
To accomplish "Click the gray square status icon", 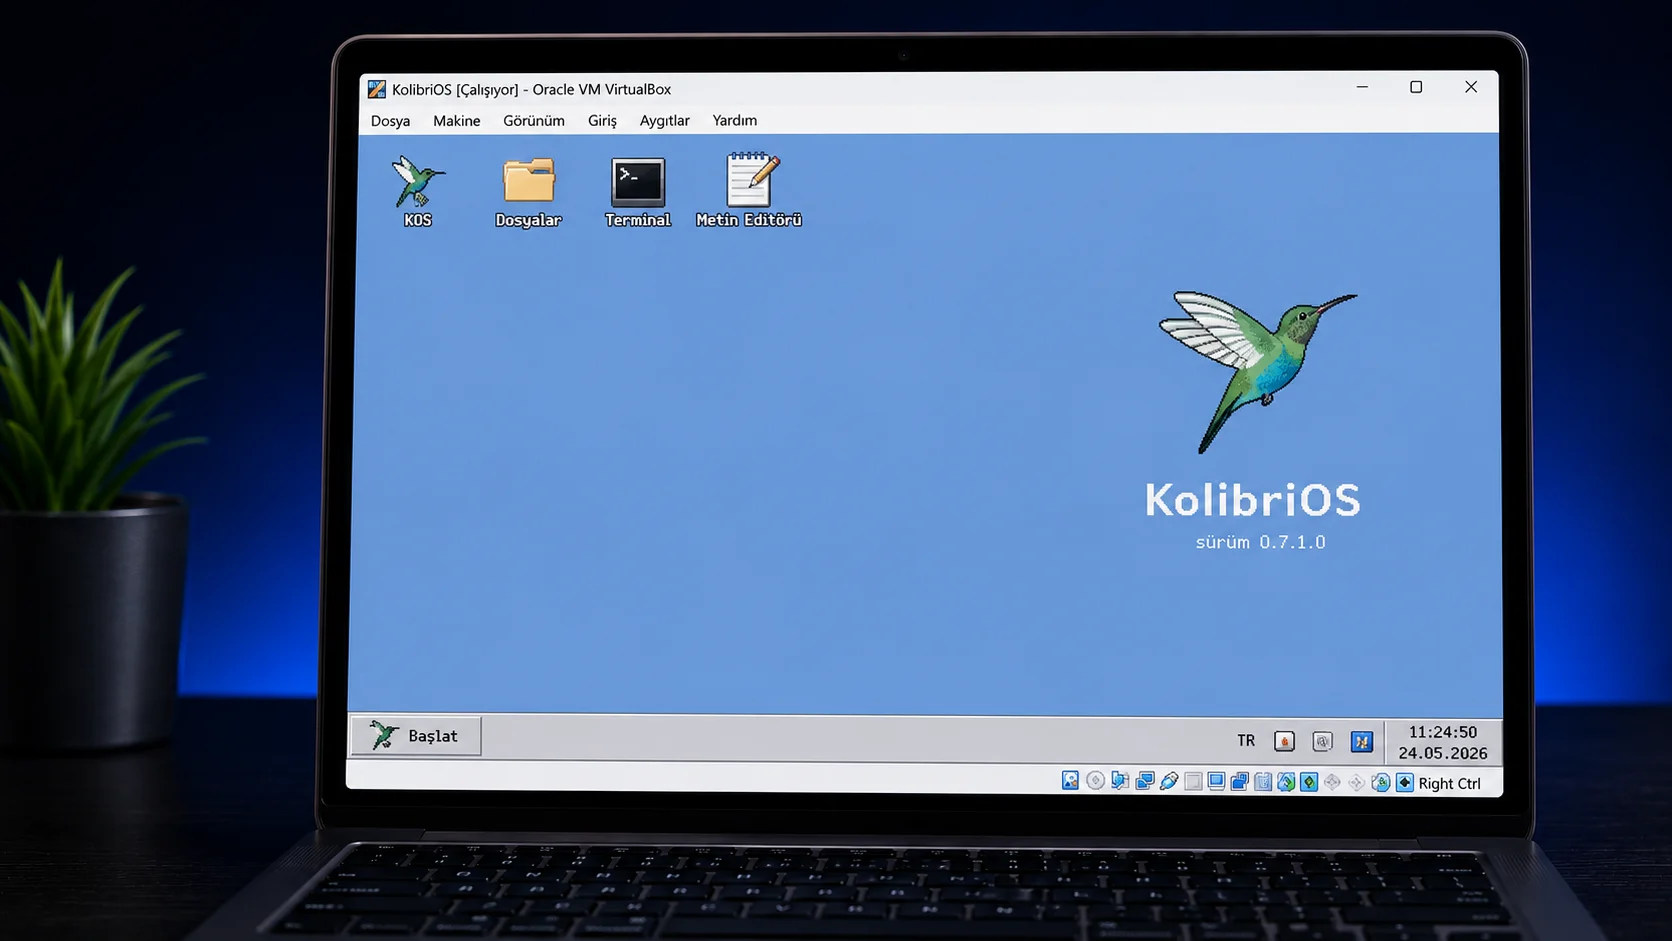I will click(x=1193, y=782).
